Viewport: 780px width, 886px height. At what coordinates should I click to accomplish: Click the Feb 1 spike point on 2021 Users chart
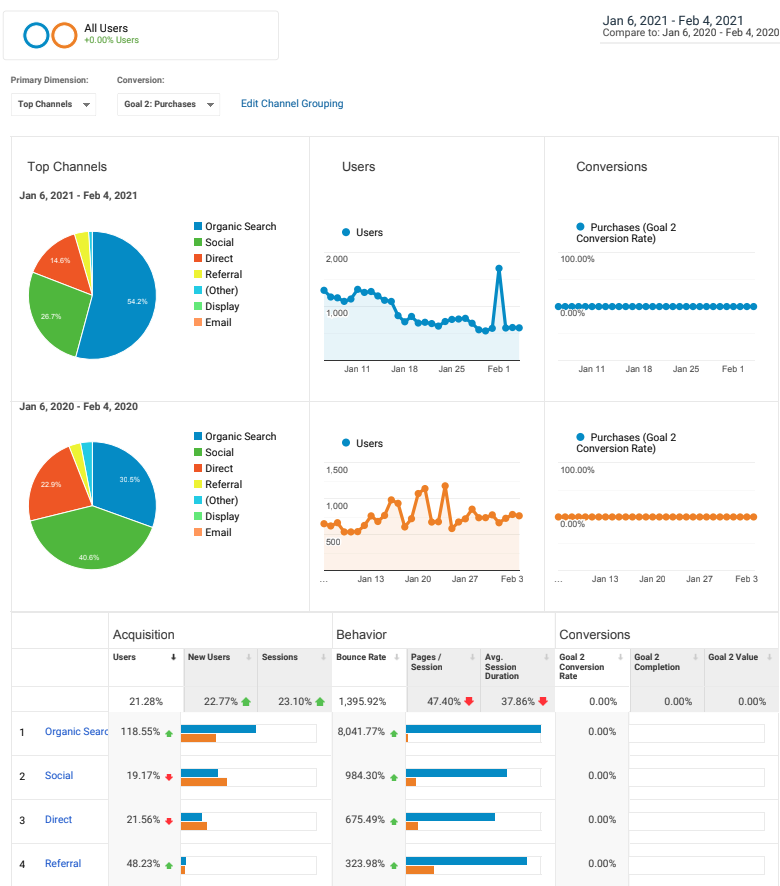498,268
